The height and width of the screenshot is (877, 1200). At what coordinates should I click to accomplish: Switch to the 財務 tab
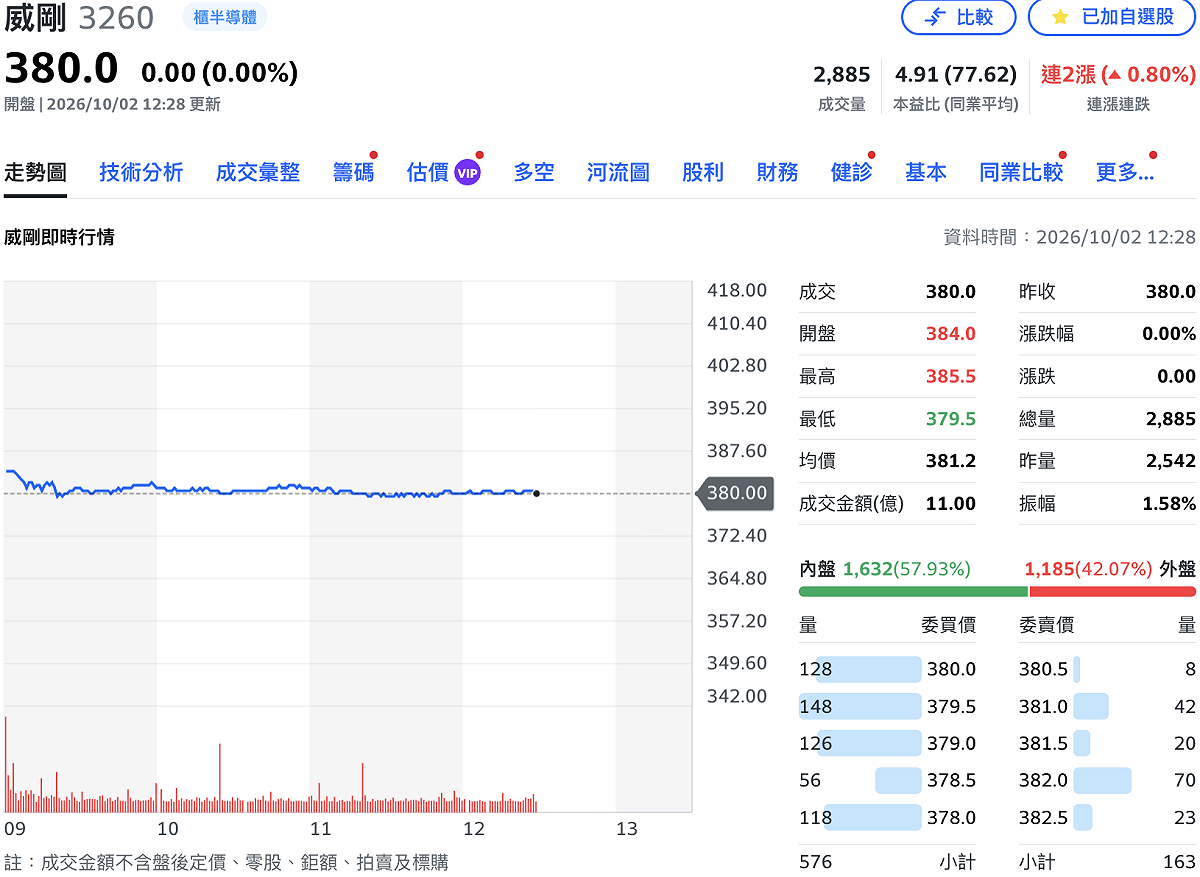click(x=777, y=172)
